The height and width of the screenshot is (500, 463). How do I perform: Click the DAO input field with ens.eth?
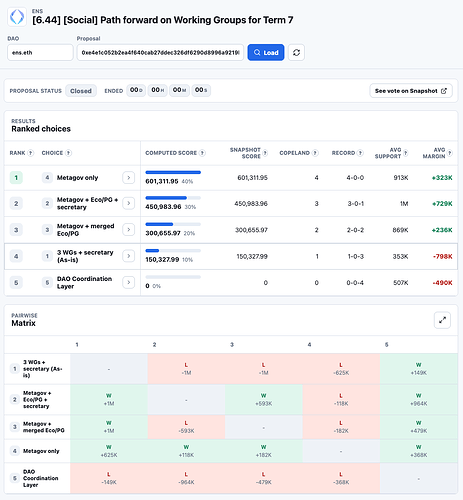40,52
